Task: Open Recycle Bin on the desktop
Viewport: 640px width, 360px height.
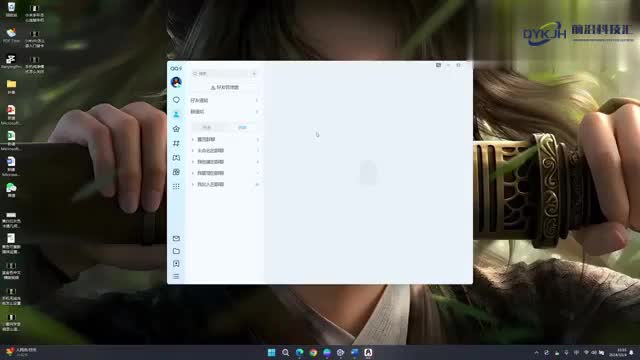Action: (11, 9)
